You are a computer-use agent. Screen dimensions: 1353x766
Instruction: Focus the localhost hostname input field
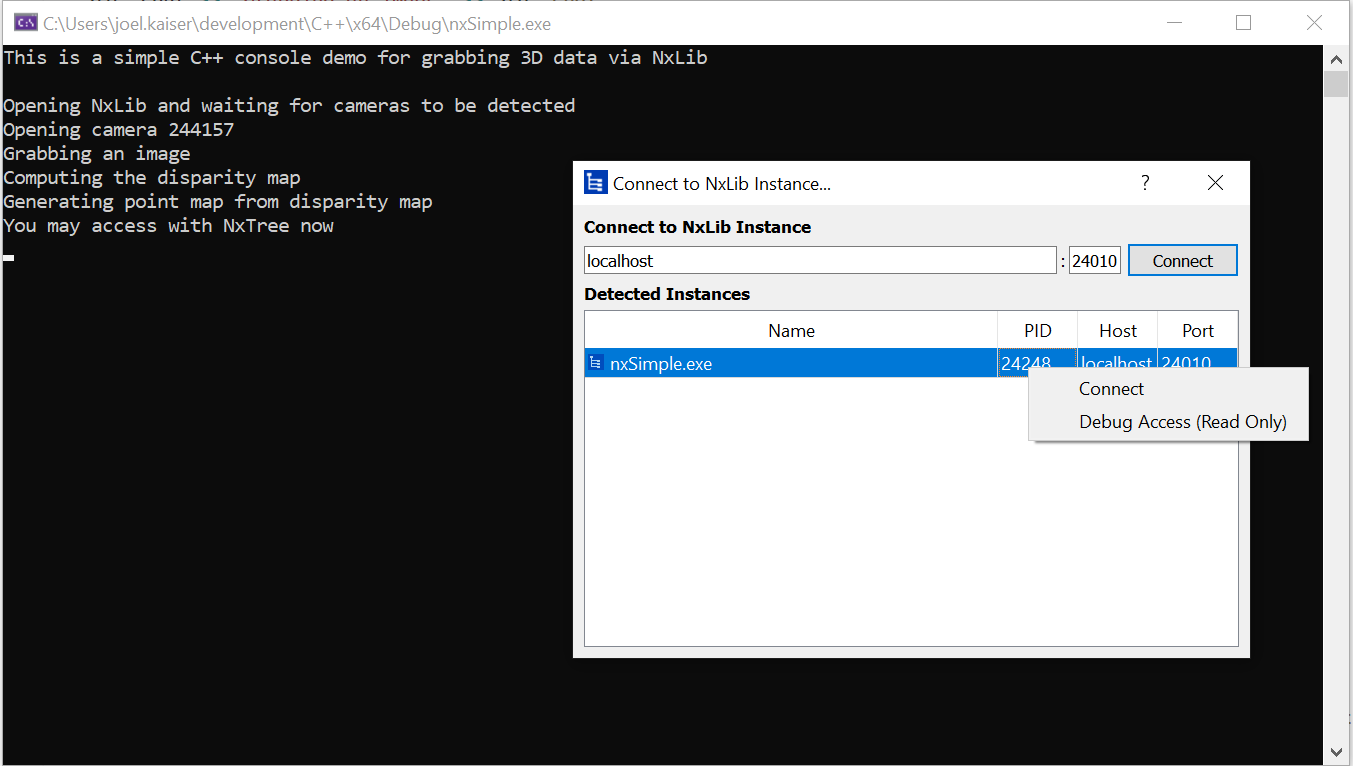click(x=820, y=261)
